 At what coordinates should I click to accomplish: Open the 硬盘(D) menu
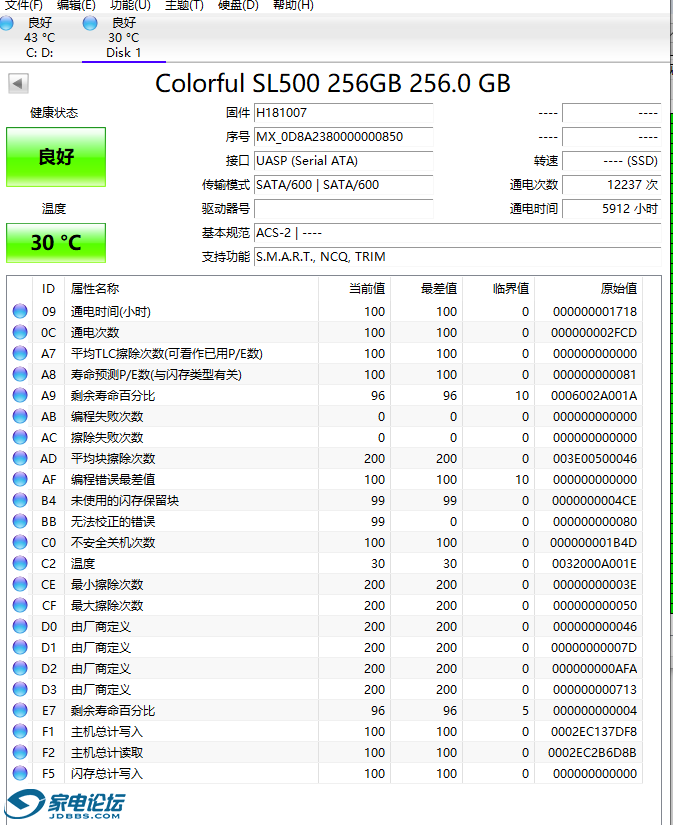click(x=238, y=5)
